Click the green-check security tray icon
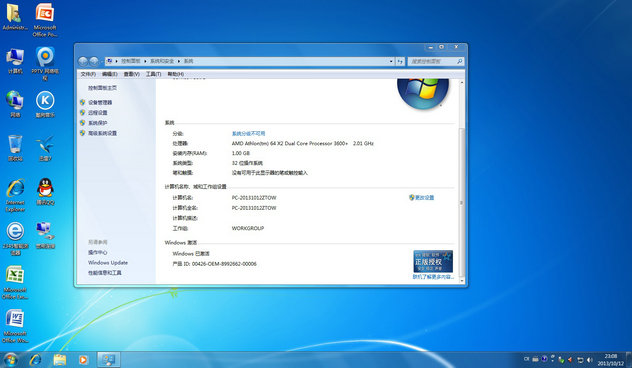 (x=561, y=360)
